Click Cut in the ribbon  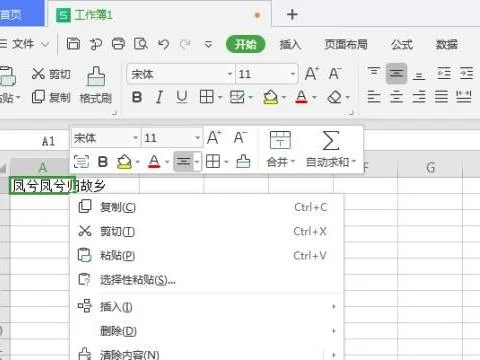(x=51, y=74)
